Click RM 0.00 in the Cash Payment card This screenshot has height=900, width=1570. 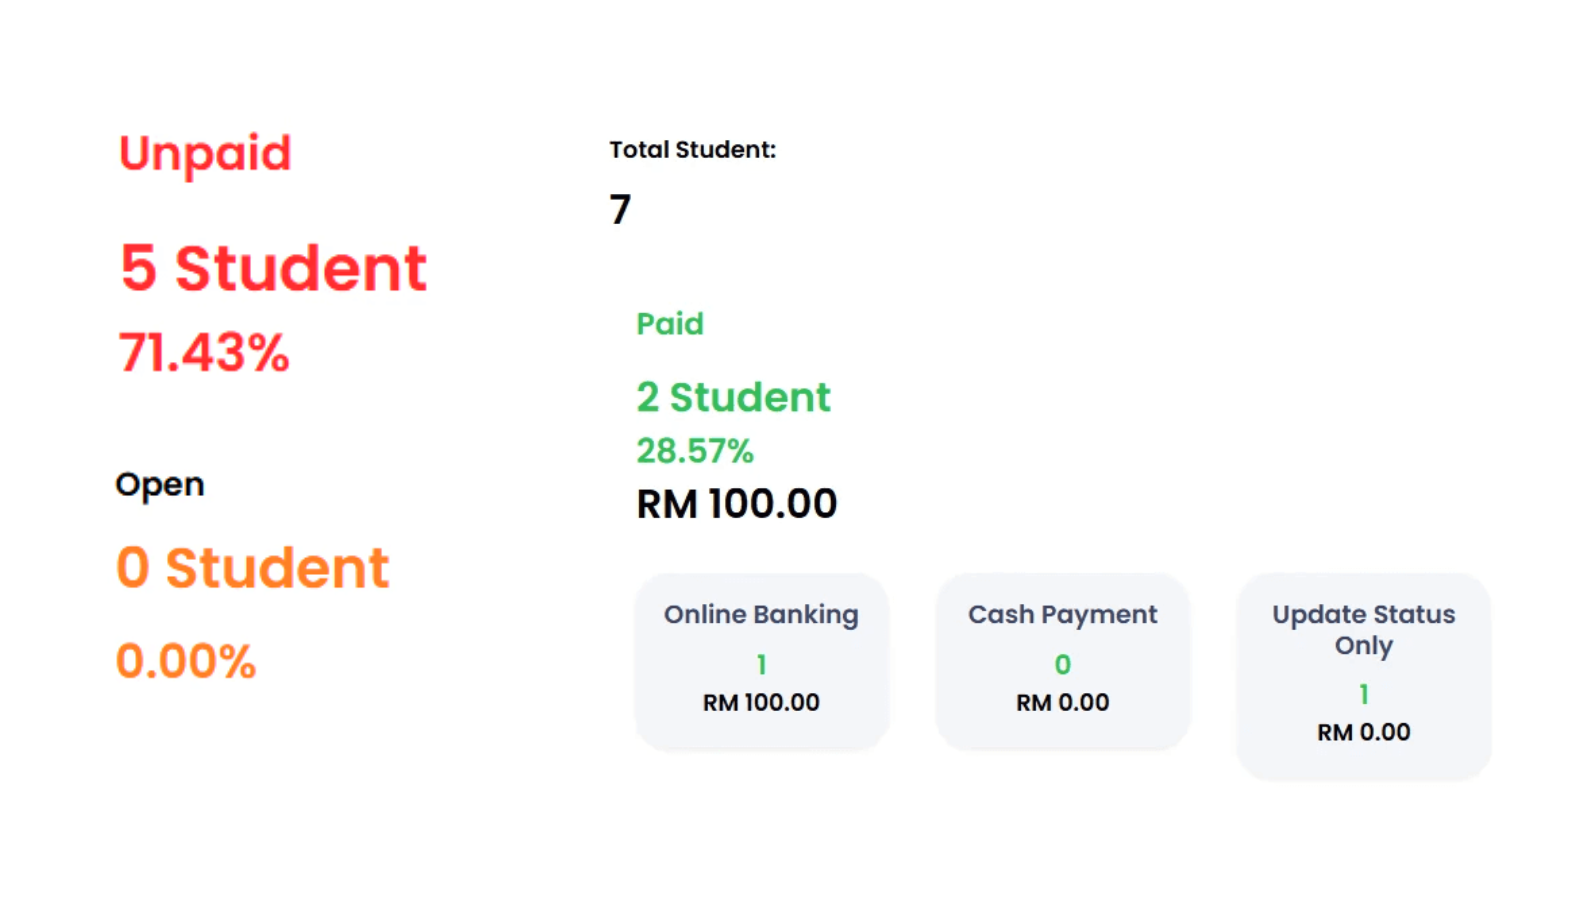[1062, 703]
